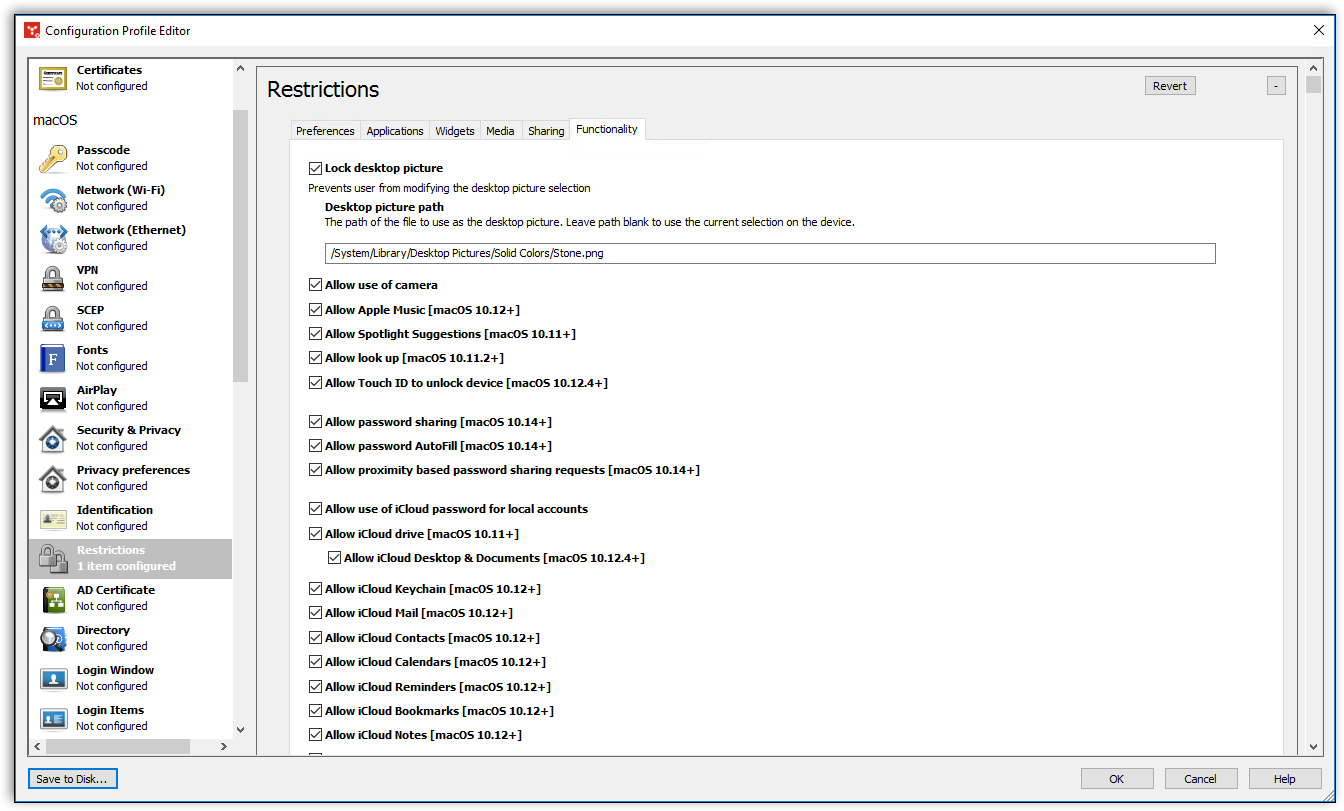Open the Sharing tab
The image size is (1344, 811).
[x=545, y=130]
